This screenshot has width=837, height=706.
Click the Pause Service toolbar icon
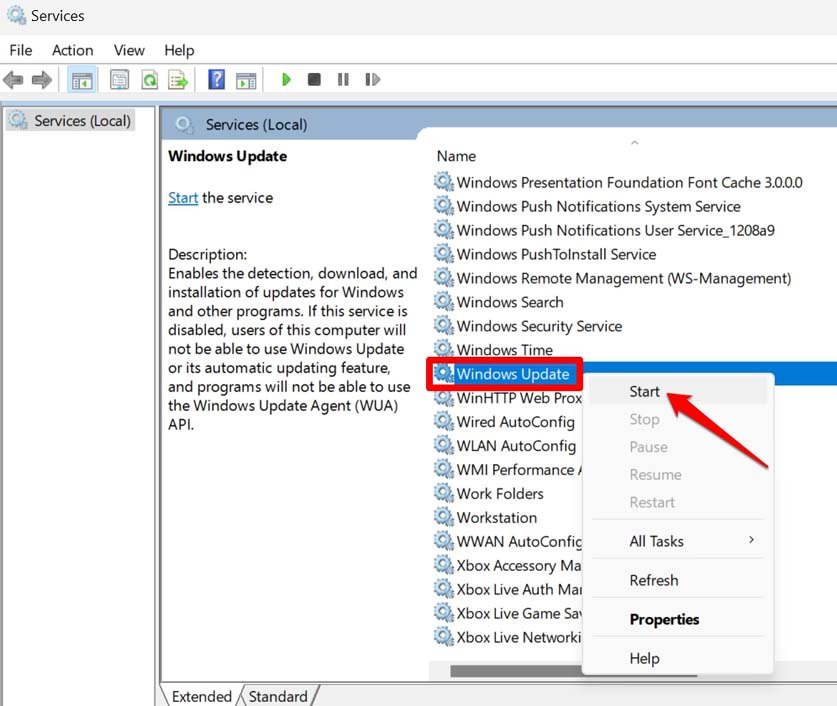(343, 79)
